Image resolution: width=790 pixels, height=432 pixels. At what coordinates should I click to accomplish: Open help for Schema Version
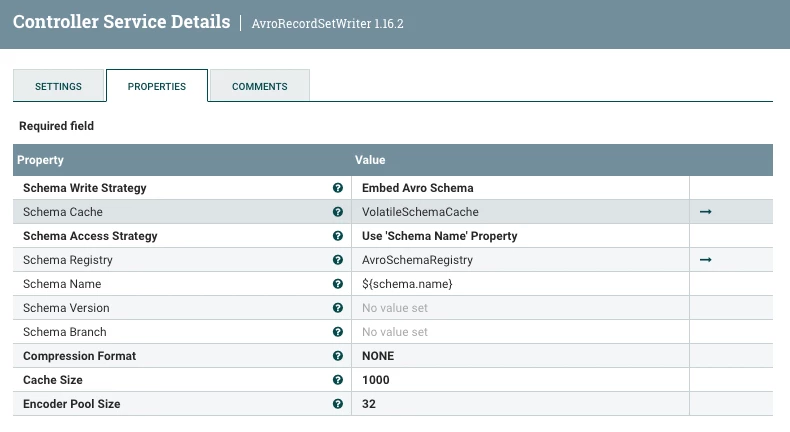(338, 307)
